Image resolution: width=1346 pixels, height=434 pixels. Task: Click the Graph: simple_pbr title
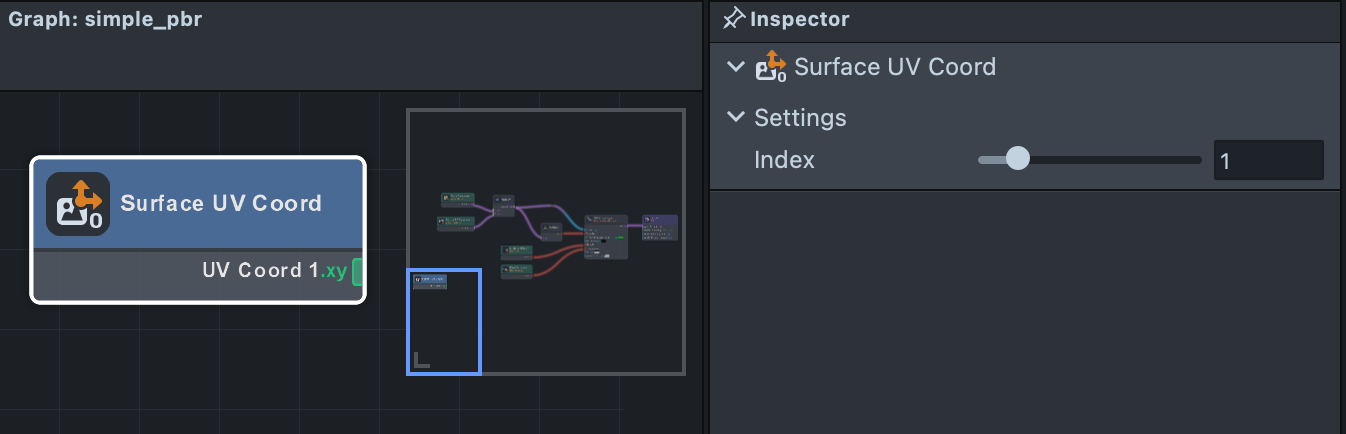[105, 20]
